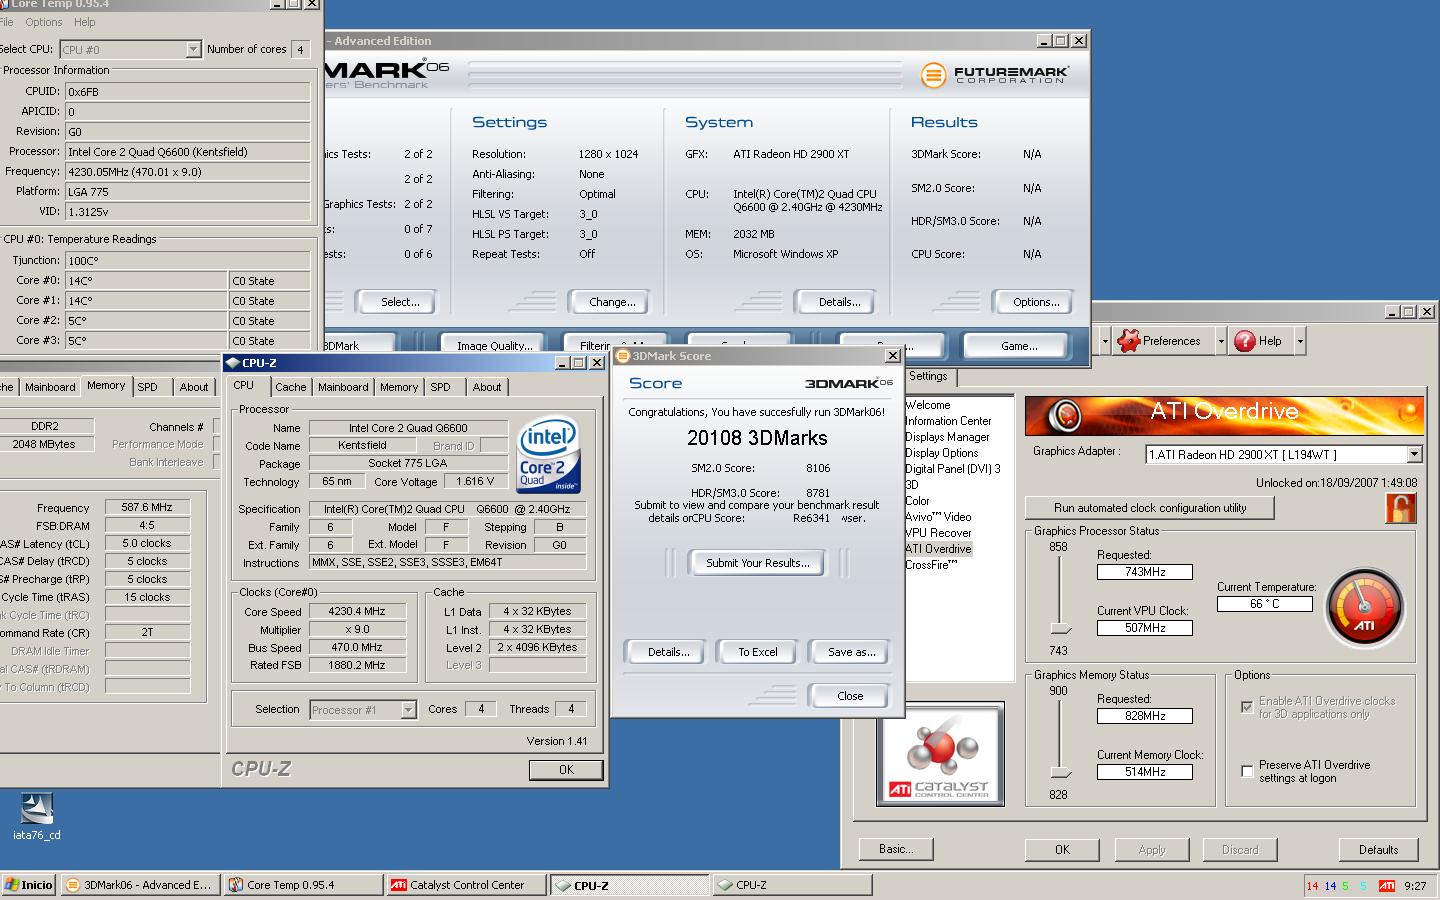Click the Catalyst Control Center taskbar button
The height and width of the screenshot is (900, 1440).
467,885
